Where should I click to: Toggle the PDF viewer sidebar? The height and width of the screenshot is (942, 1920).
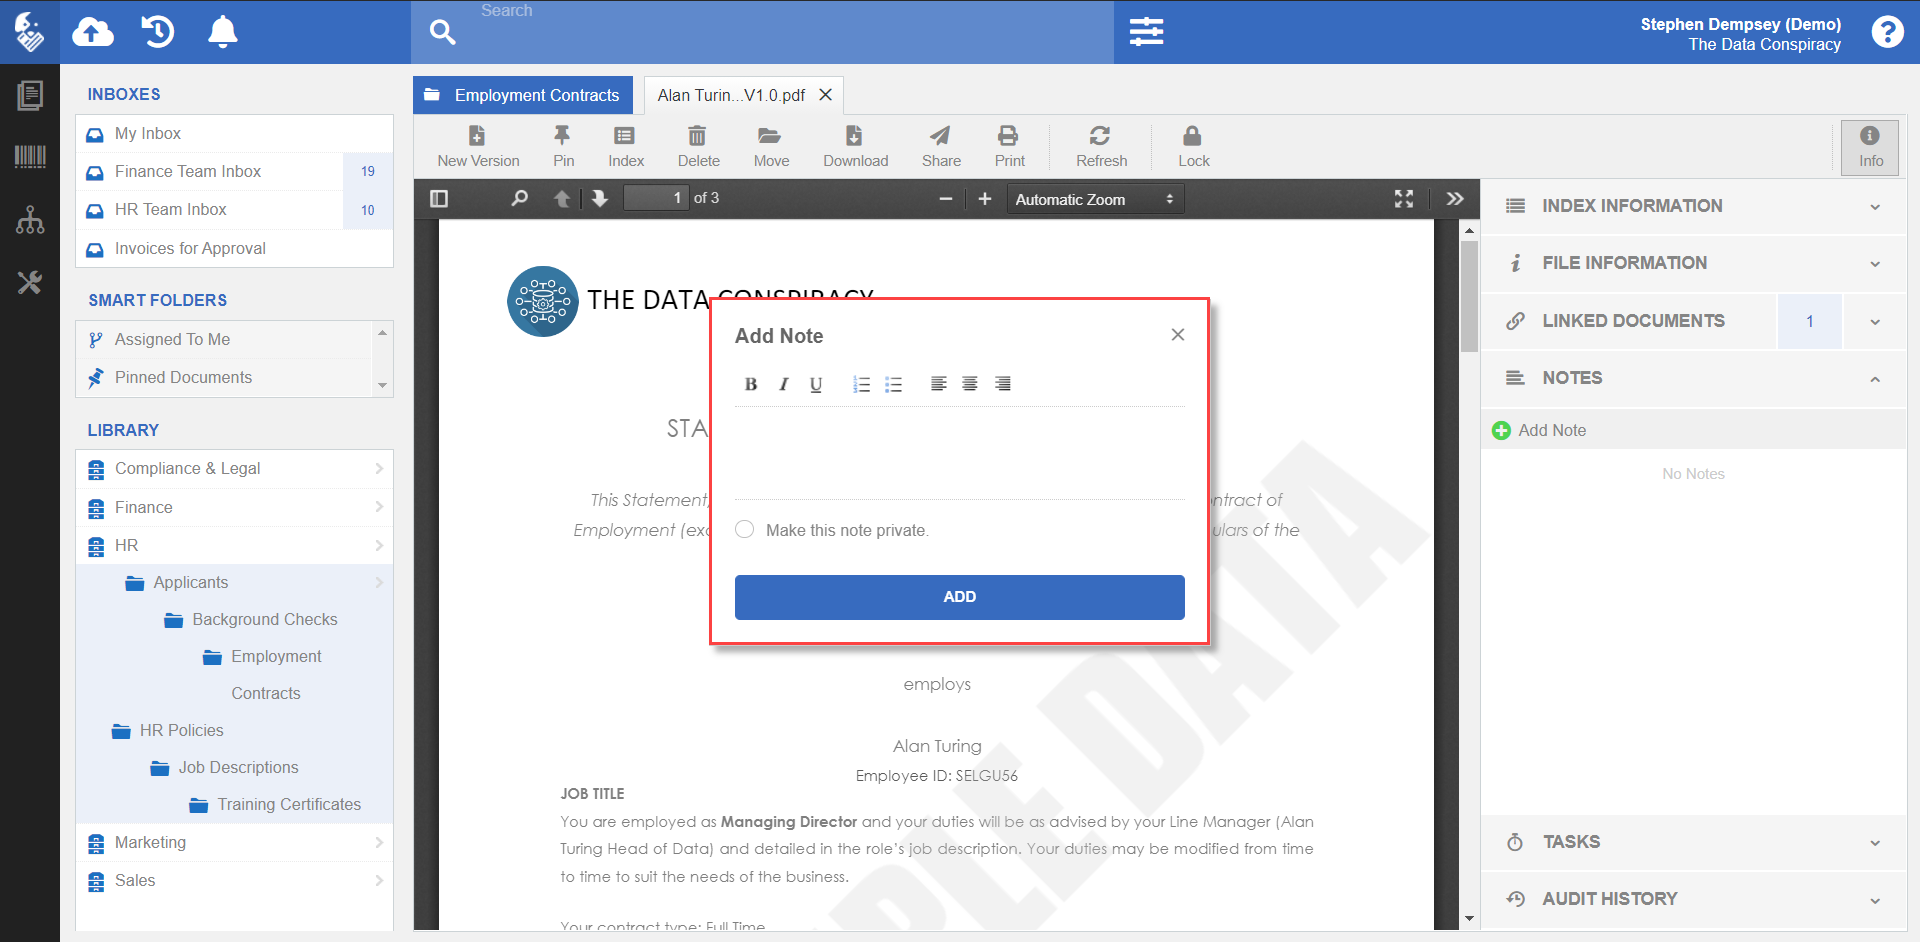point(439,199)
